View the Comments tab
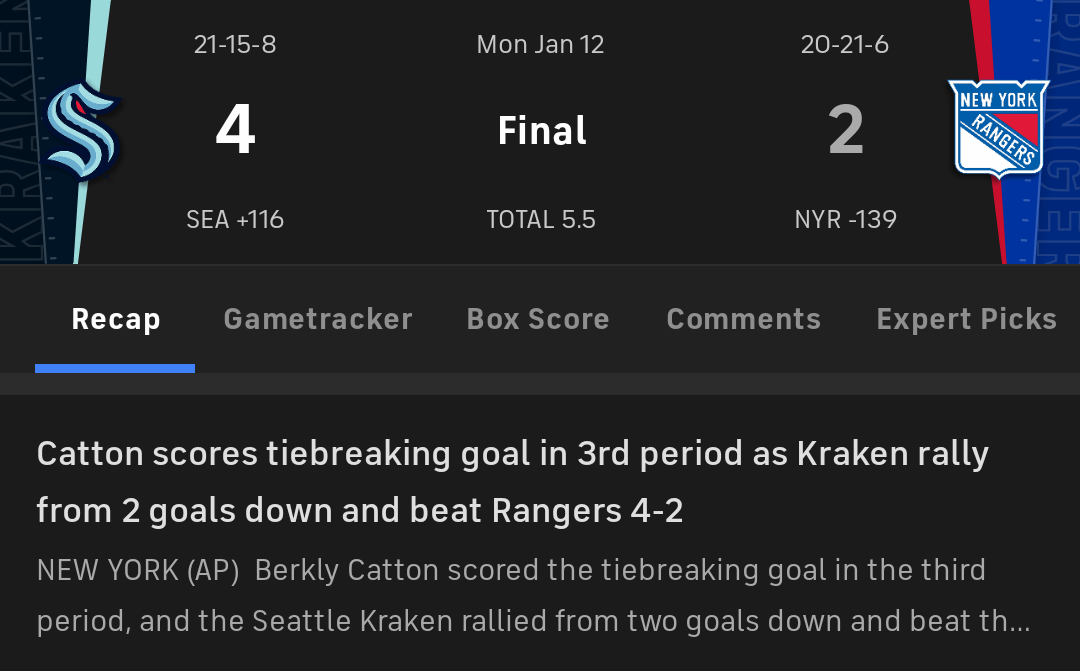Viewport: 1080px width, 671px height. (x=743, y=318)
